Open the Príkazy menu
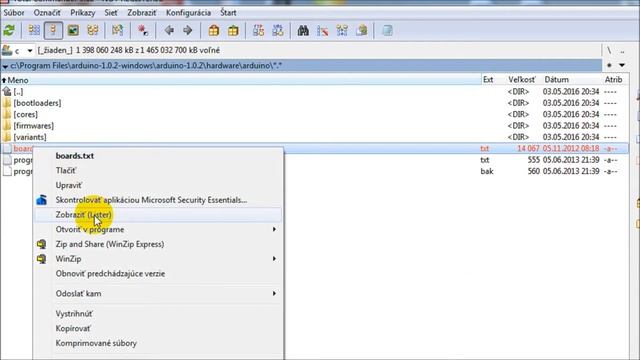Screen dimensions: 640x360 coord(83,13)
